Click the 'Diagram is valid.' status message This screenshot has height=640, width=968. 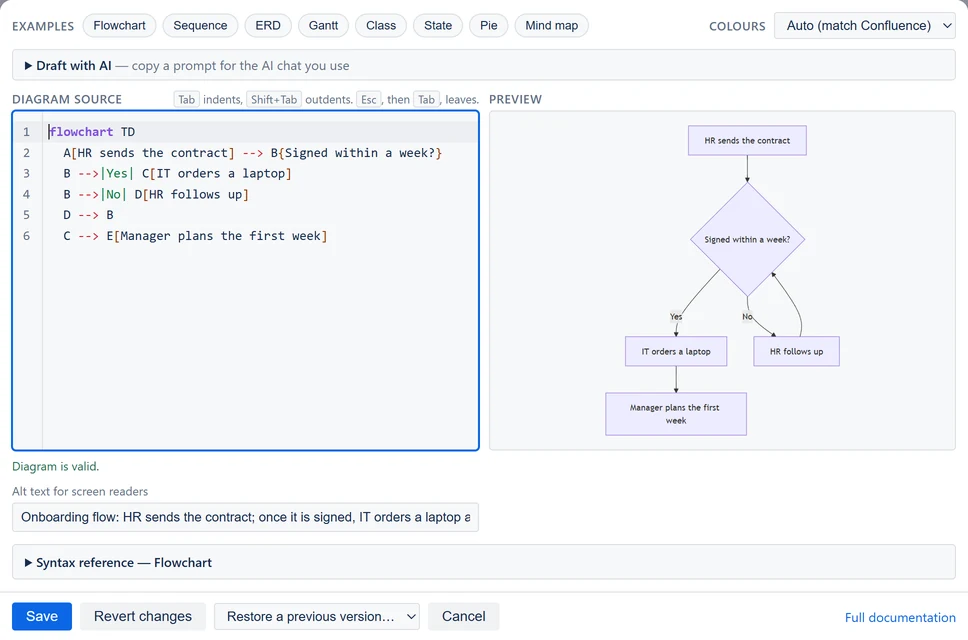point(56,467)
